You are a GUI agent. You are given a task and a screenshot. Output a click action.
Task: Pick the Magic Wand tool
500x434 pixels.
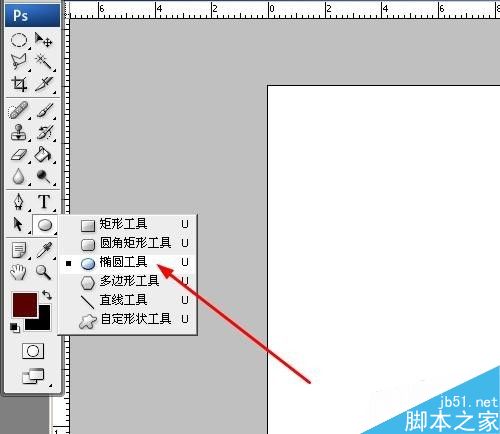pos(44,62)
